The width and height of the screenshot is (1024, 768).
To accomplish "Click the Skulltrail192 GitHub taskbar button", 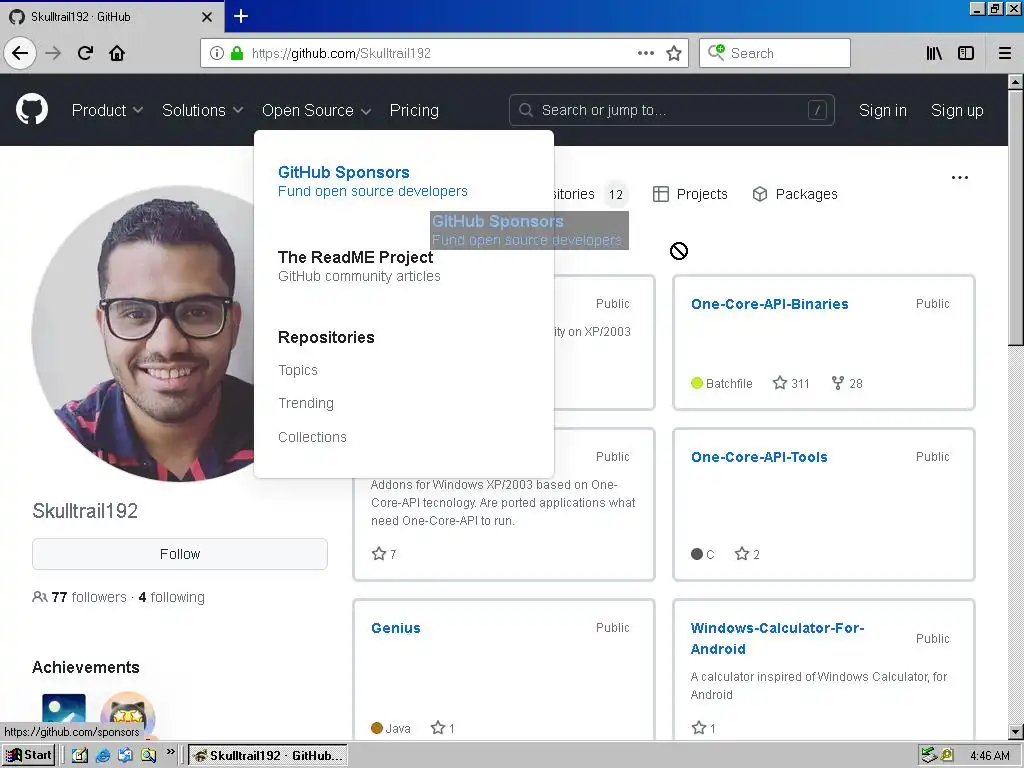I will [x=268, y=756].
